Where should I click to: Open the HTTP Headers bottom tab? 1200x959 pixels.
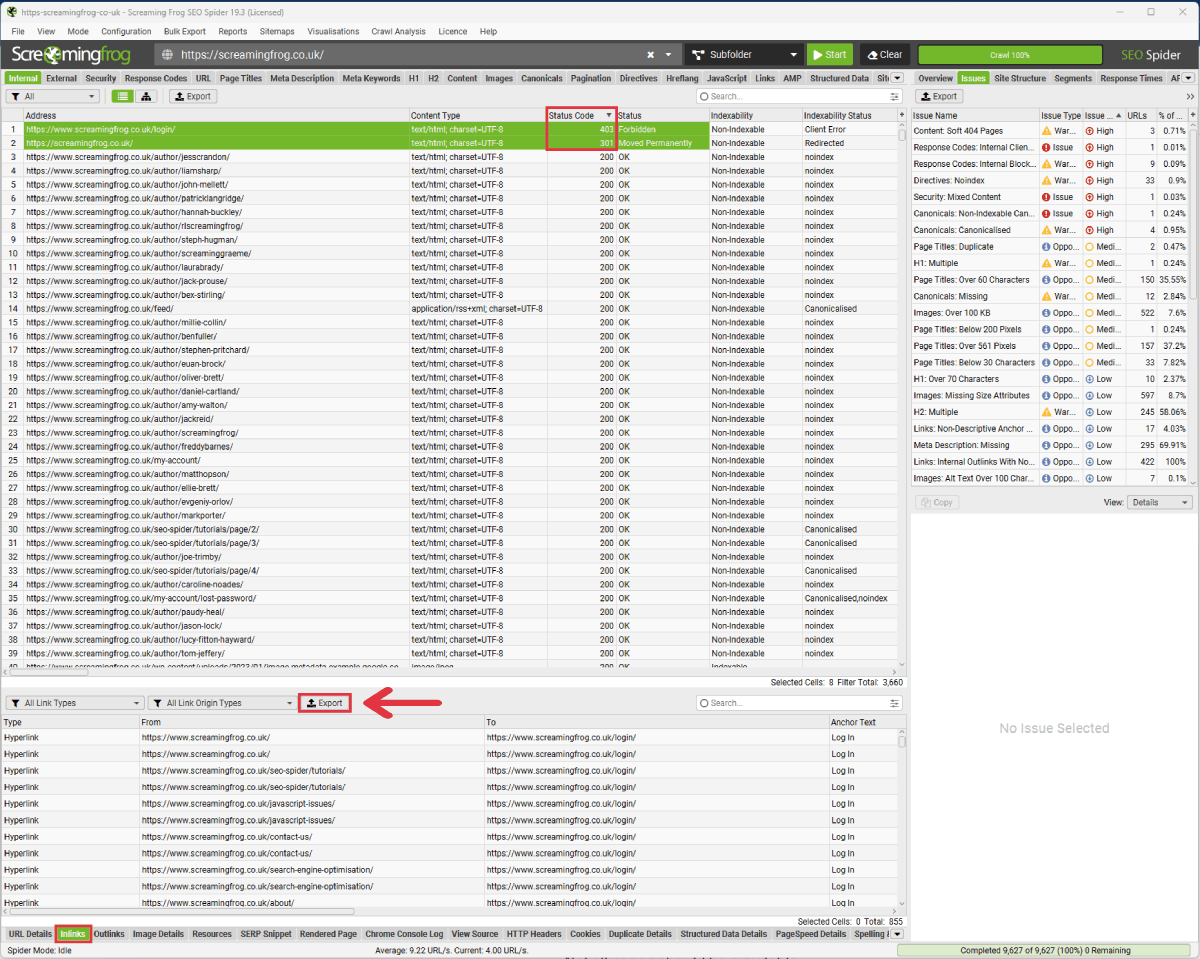(534, 934)
